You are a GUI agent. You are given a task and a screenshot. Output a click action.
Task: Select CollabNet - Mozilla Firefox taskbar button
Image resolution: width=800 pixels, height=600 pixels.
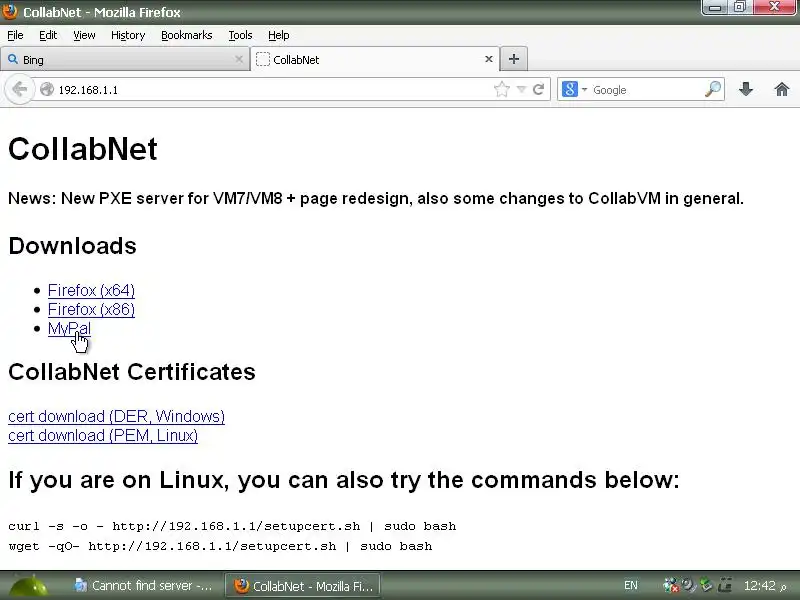click(303, 586)
